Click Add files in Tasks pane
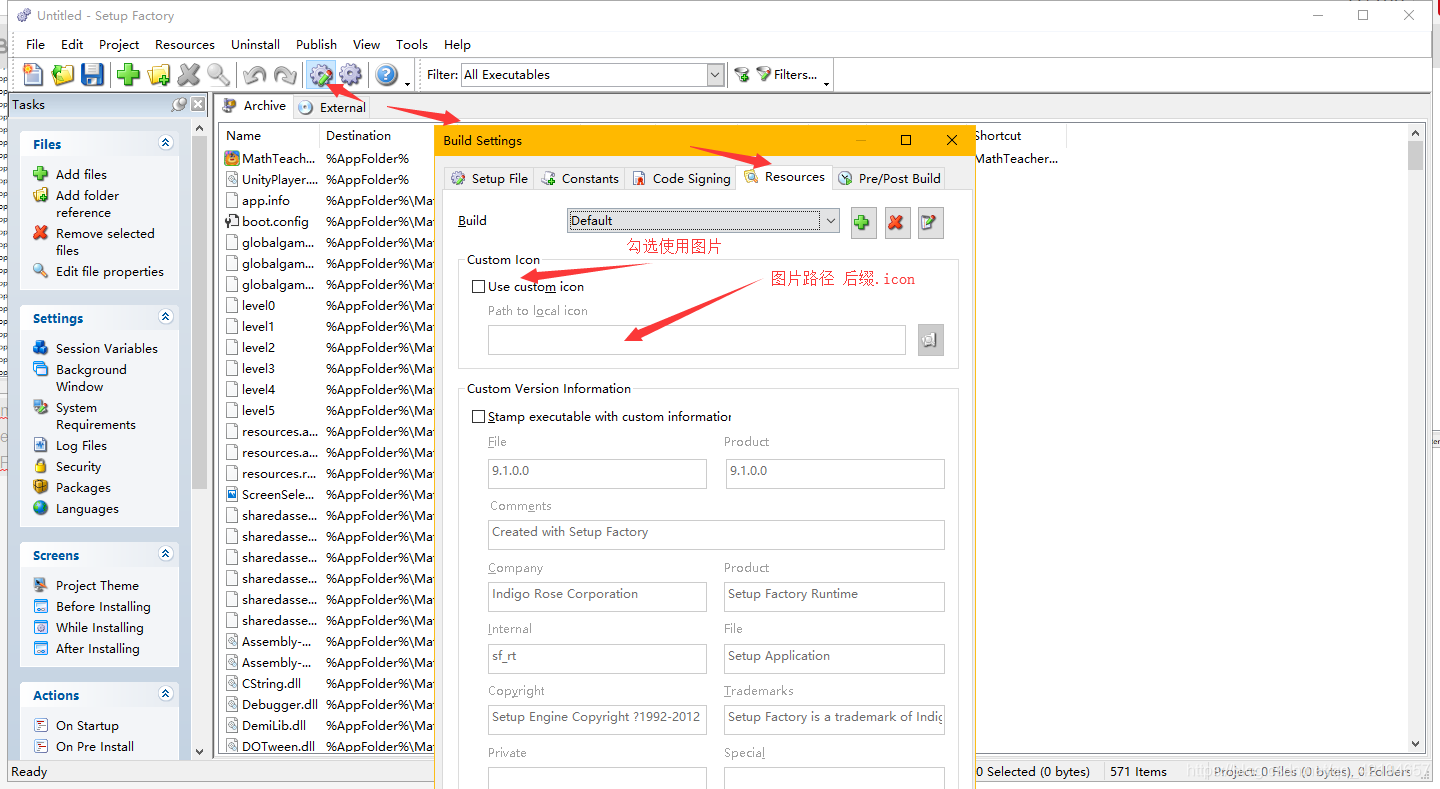 (81, 174)
